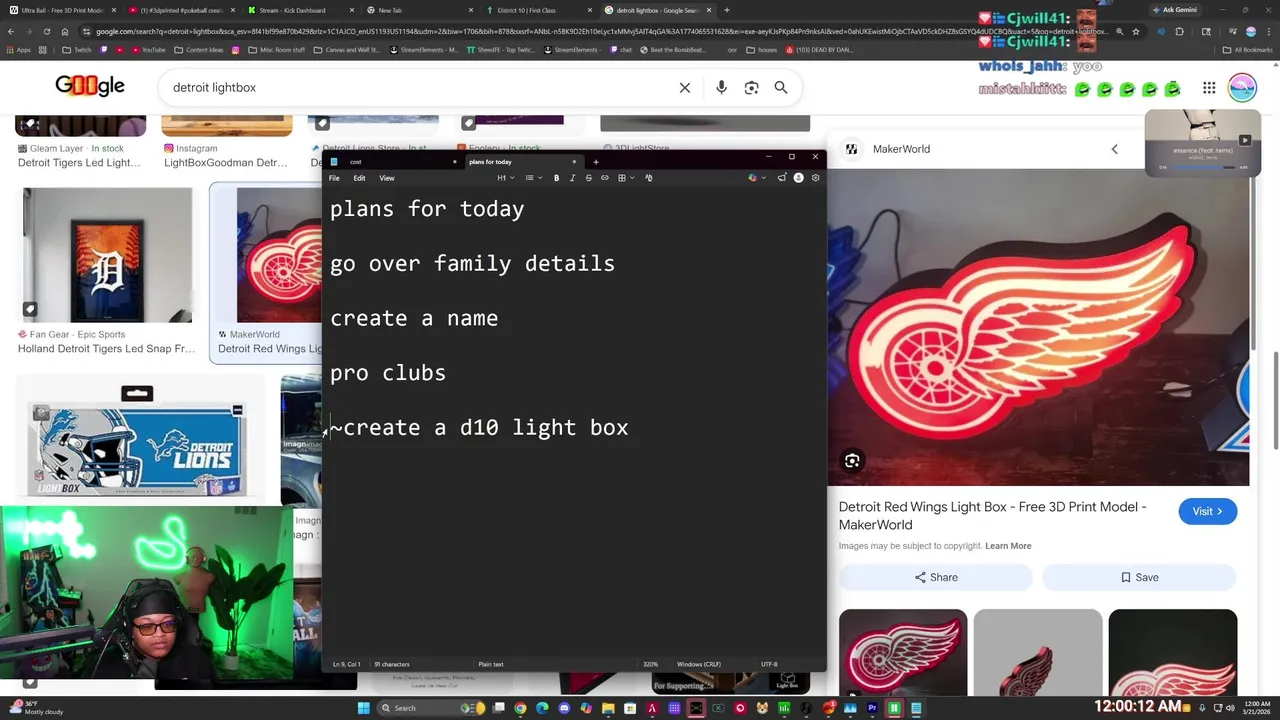Click the 'pro clubs' line in Notepad

388,373
